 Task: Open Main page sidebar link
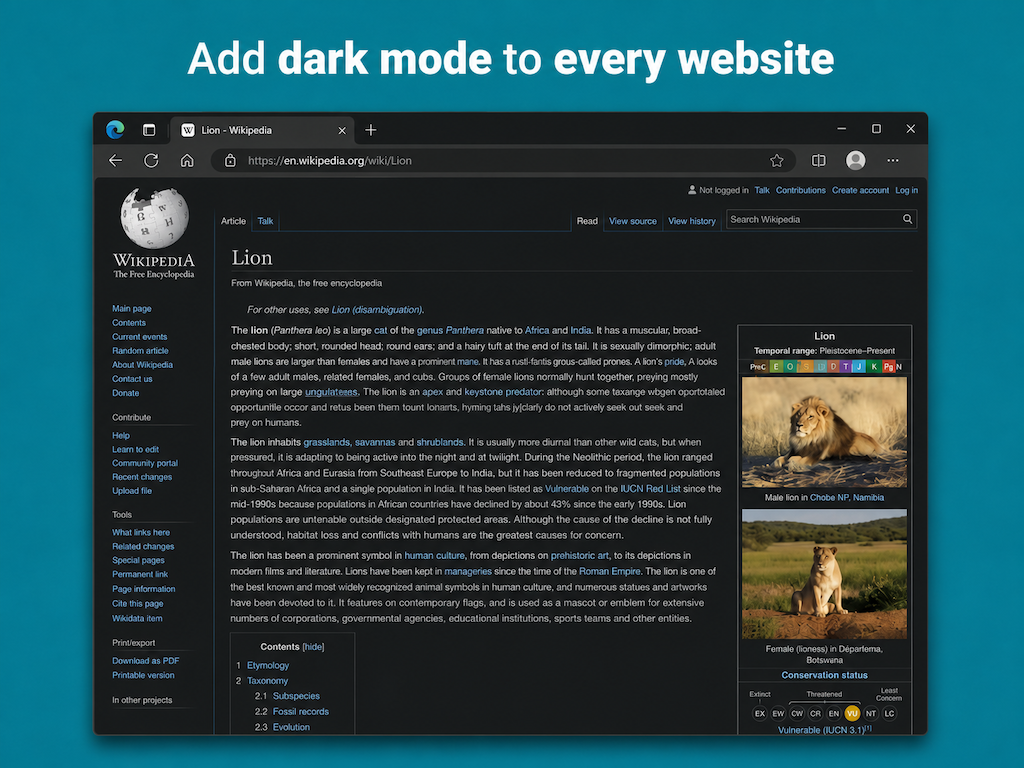click(132, 309)
